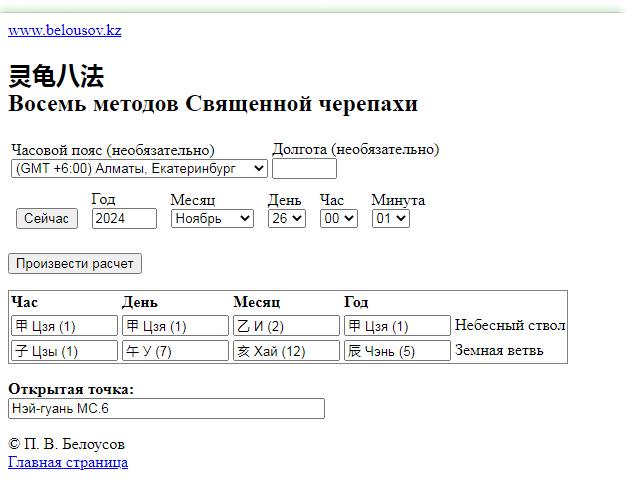
Task: Expand the hour dropdown showing 00
Action: pos(338,219)
